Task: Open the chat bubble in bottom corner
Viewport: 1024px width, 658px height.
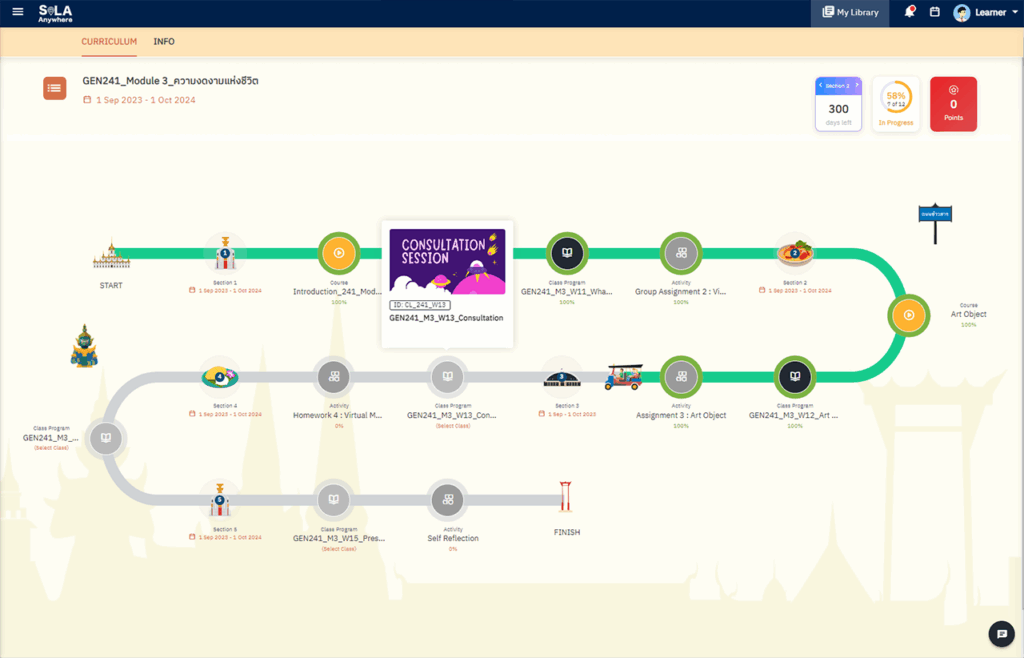Action: click(1001, 633)
